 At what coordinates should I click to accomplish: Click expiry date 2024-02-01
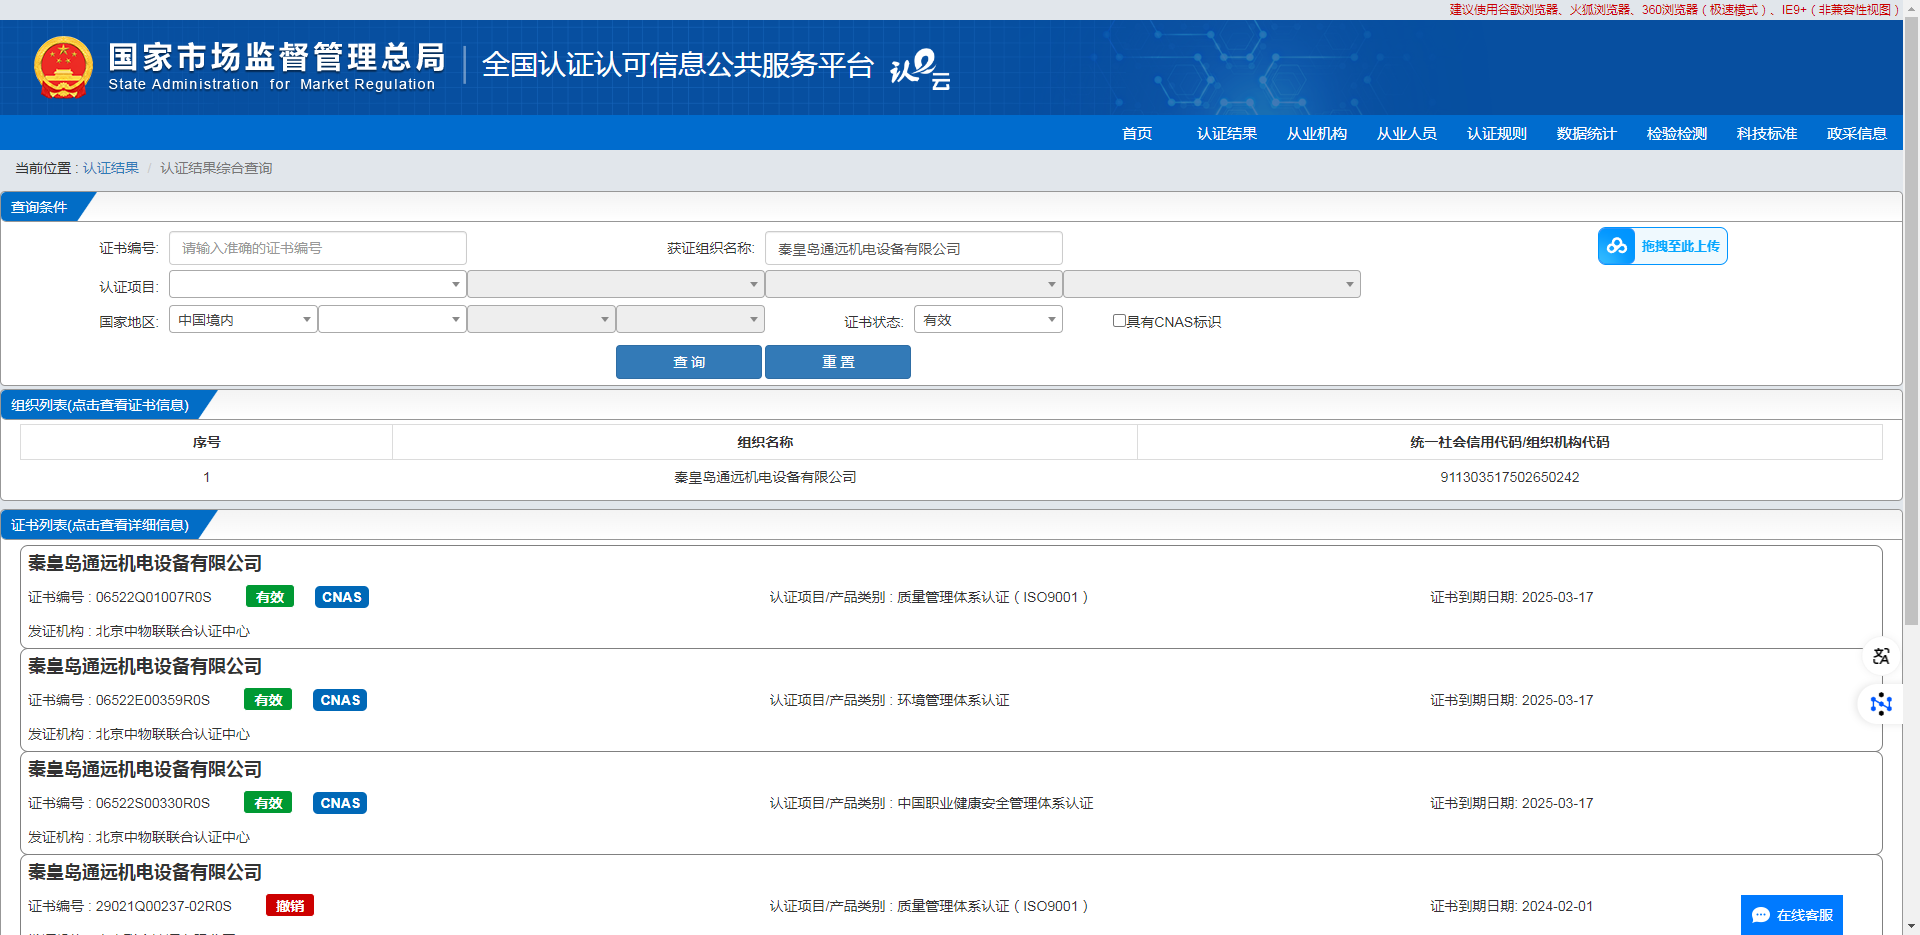pos(1557,906)
